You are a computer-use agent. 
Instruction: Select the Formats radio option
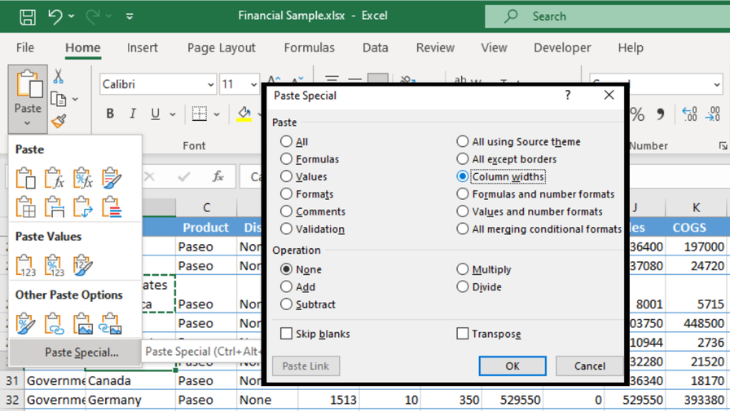point(286,194)
